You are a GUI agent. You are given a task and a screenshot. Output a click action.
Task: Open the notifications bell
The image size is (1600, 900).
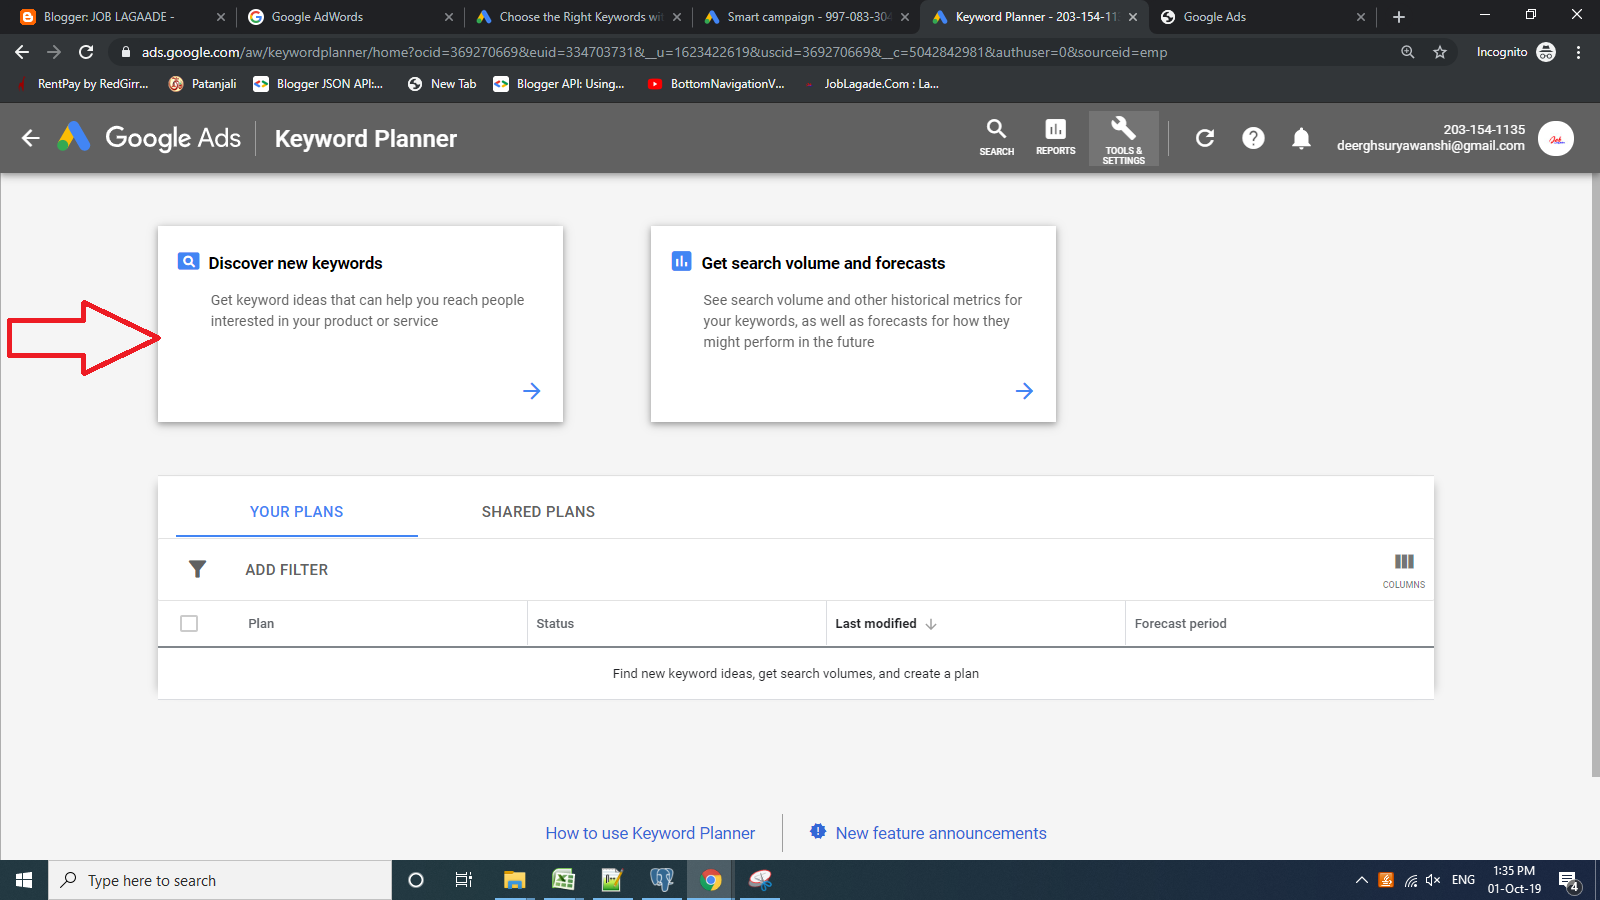[1301, 138]
